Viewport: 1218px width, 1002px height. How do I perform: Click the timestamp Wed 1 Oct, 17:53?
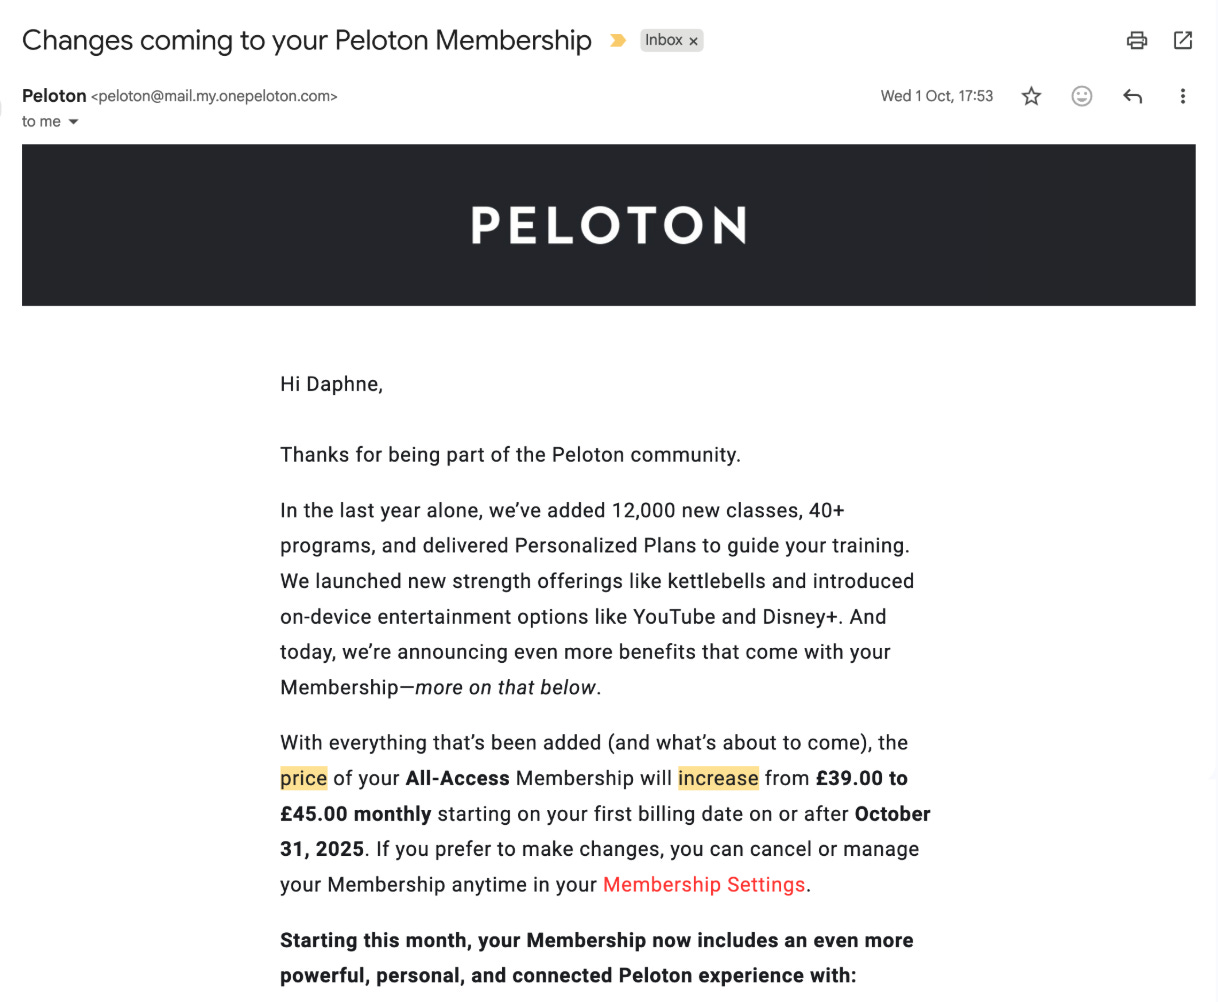[x=937, y=96]
